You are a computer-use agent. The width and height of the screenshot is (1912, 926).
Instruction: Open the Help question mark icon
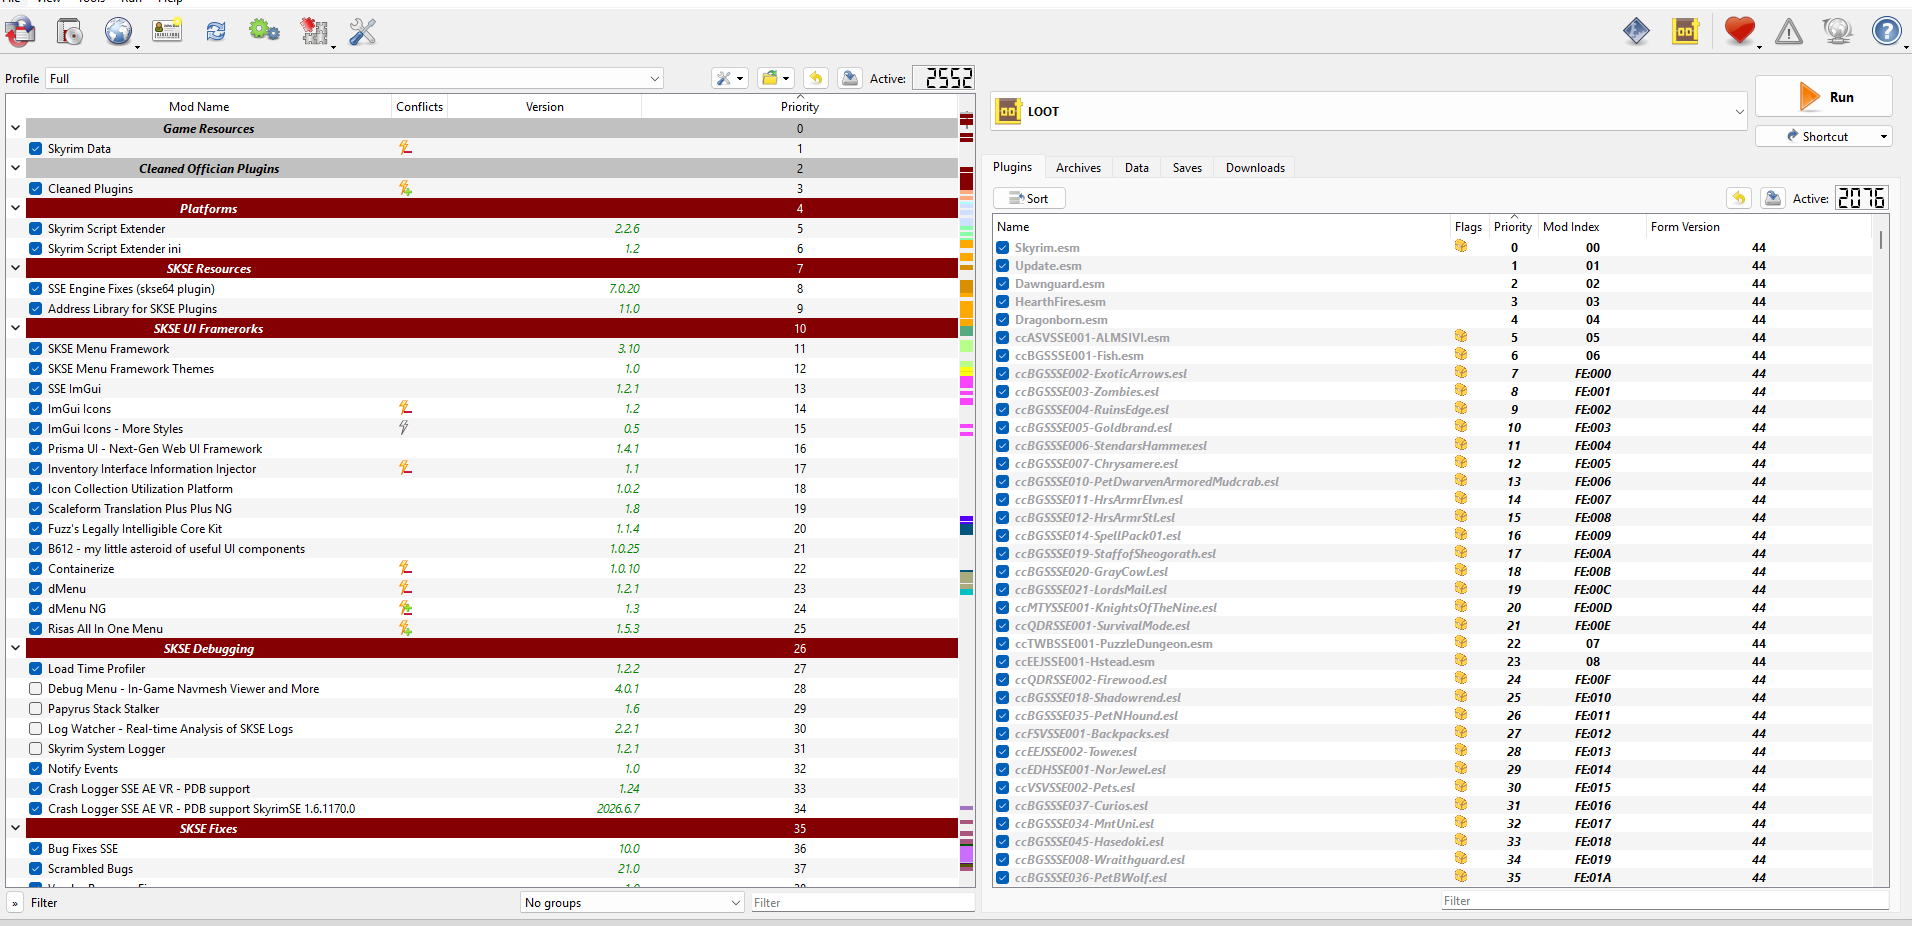tap(1887, 32)
